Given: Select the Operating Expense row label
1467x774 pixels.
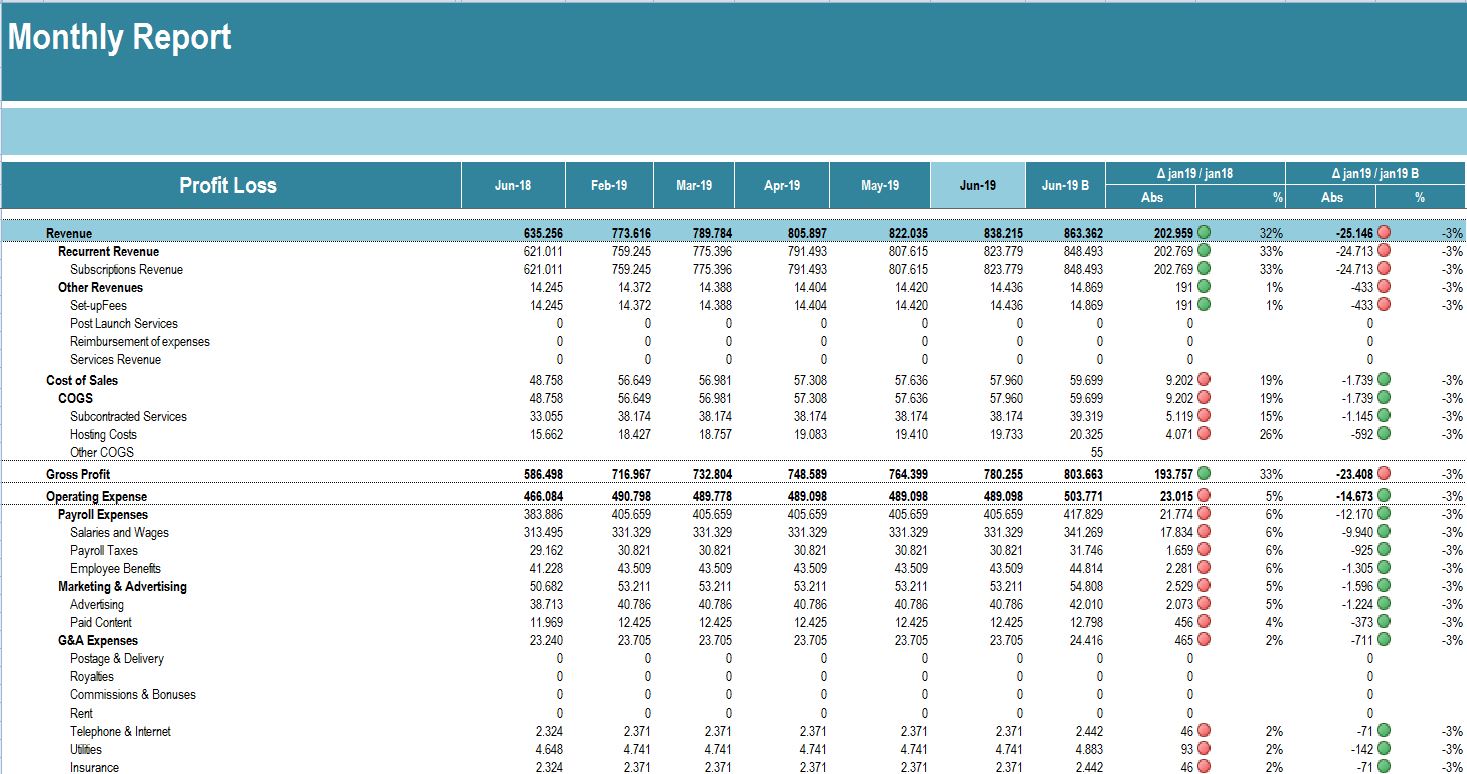Looking at the screenshot, I should [x=97, y=496].
